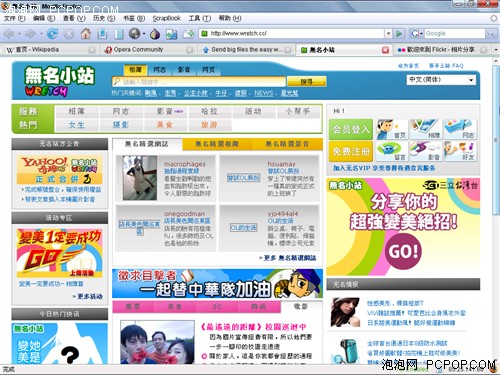Click the Stop loading icon
This screenshot has height=375, width=500.
point(69,34)
